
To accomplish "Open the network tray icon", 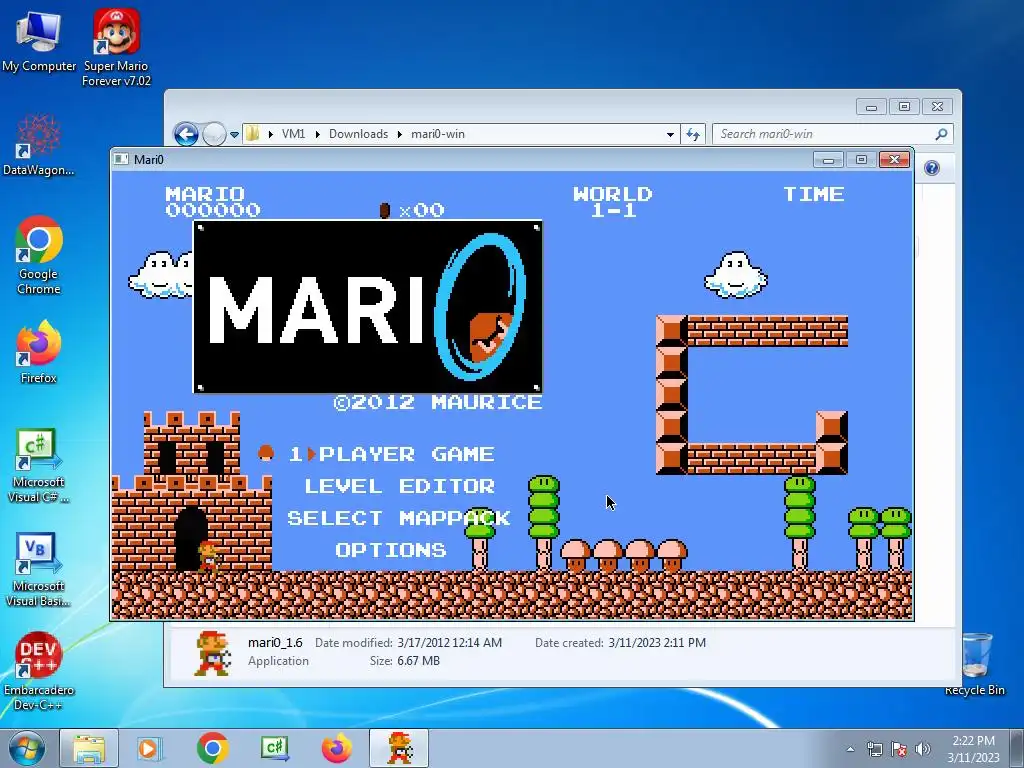I will pyautogui.click(x=874, y=749).
